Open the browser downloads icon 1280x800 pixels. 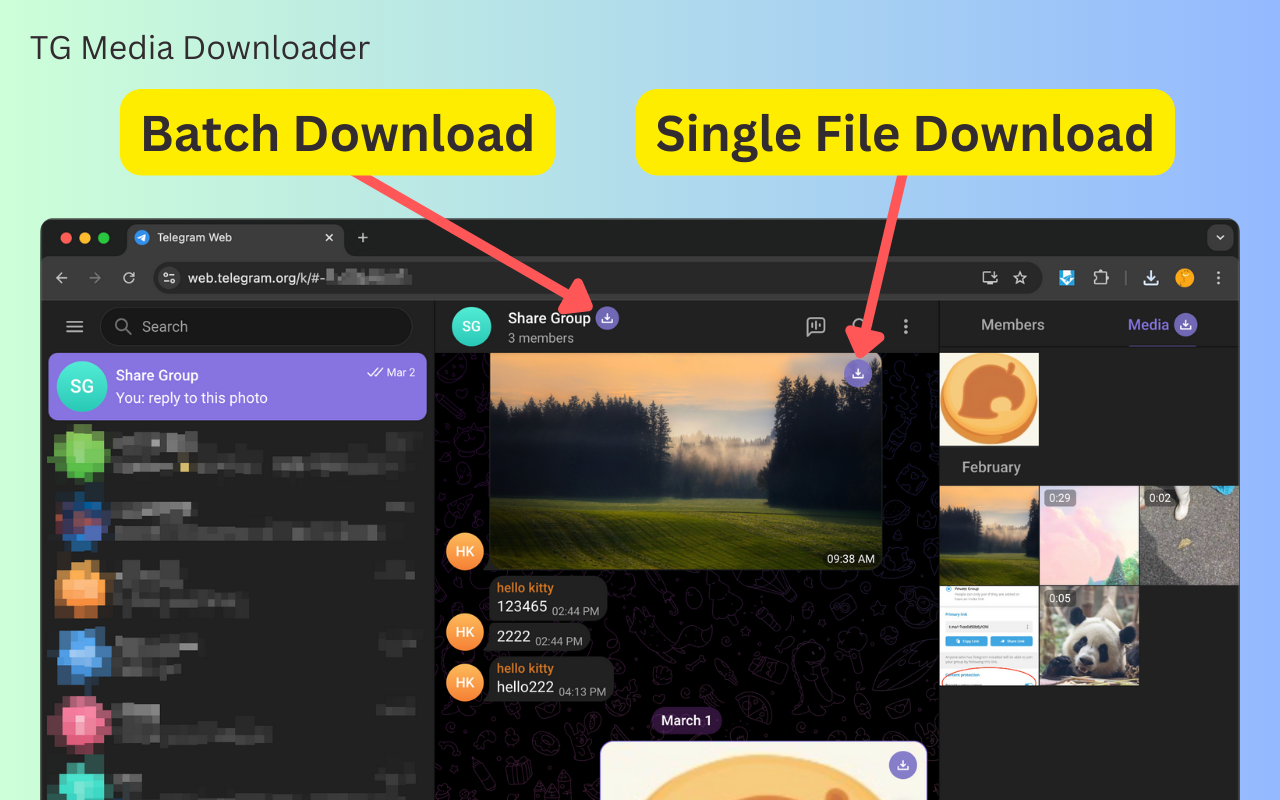click(1151, 278)
